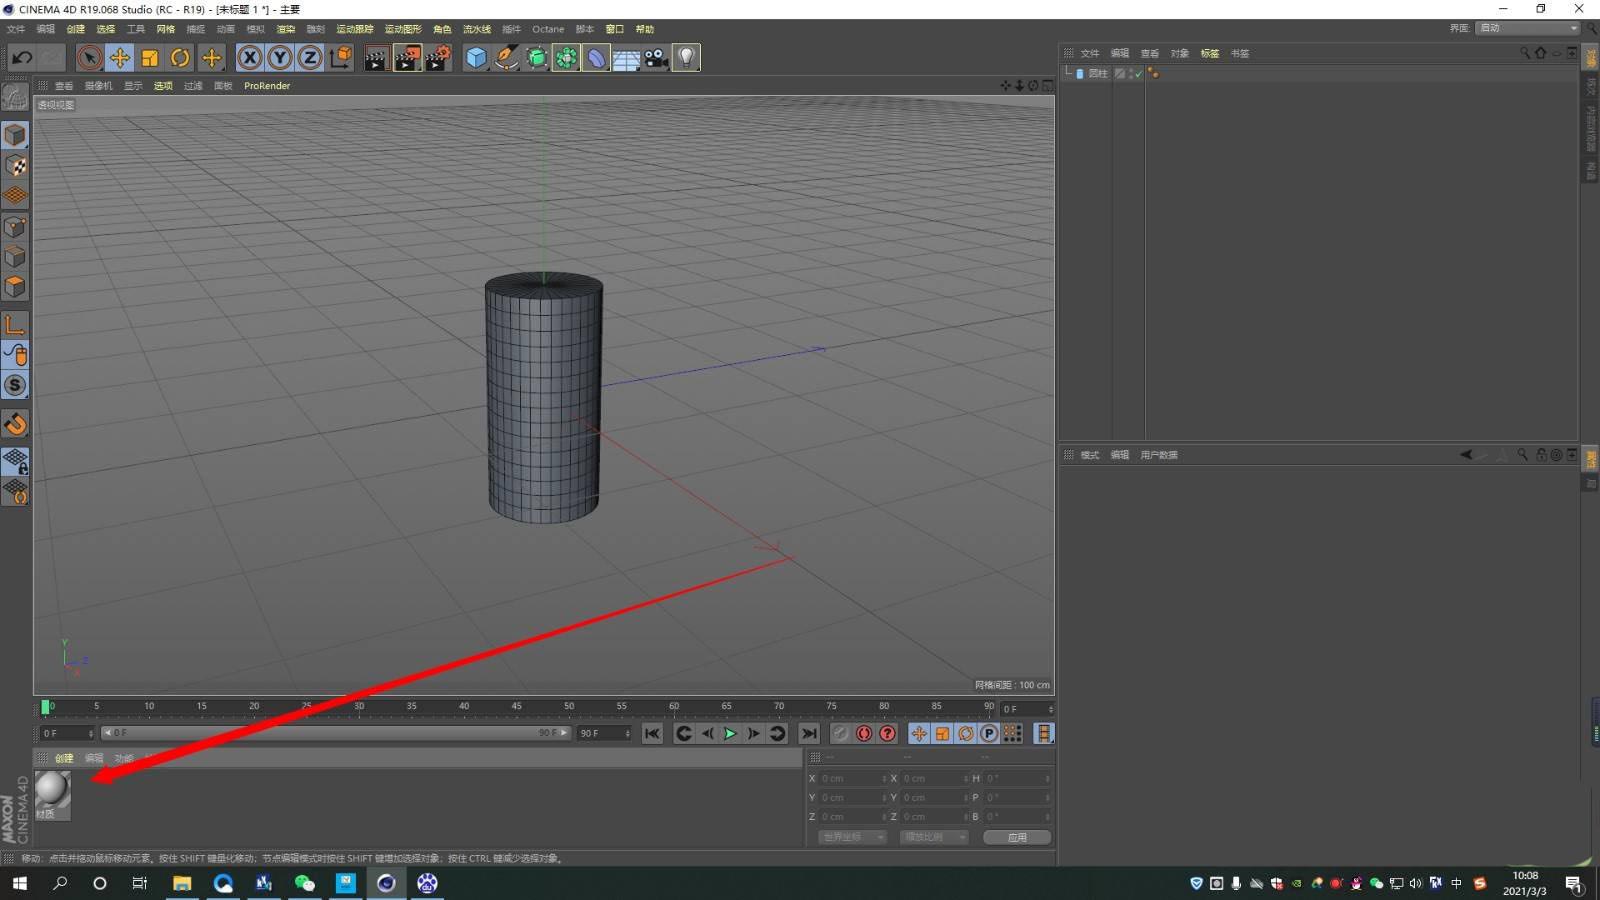
Task: Select the cube primitive icon
Action: coord(476,57)
